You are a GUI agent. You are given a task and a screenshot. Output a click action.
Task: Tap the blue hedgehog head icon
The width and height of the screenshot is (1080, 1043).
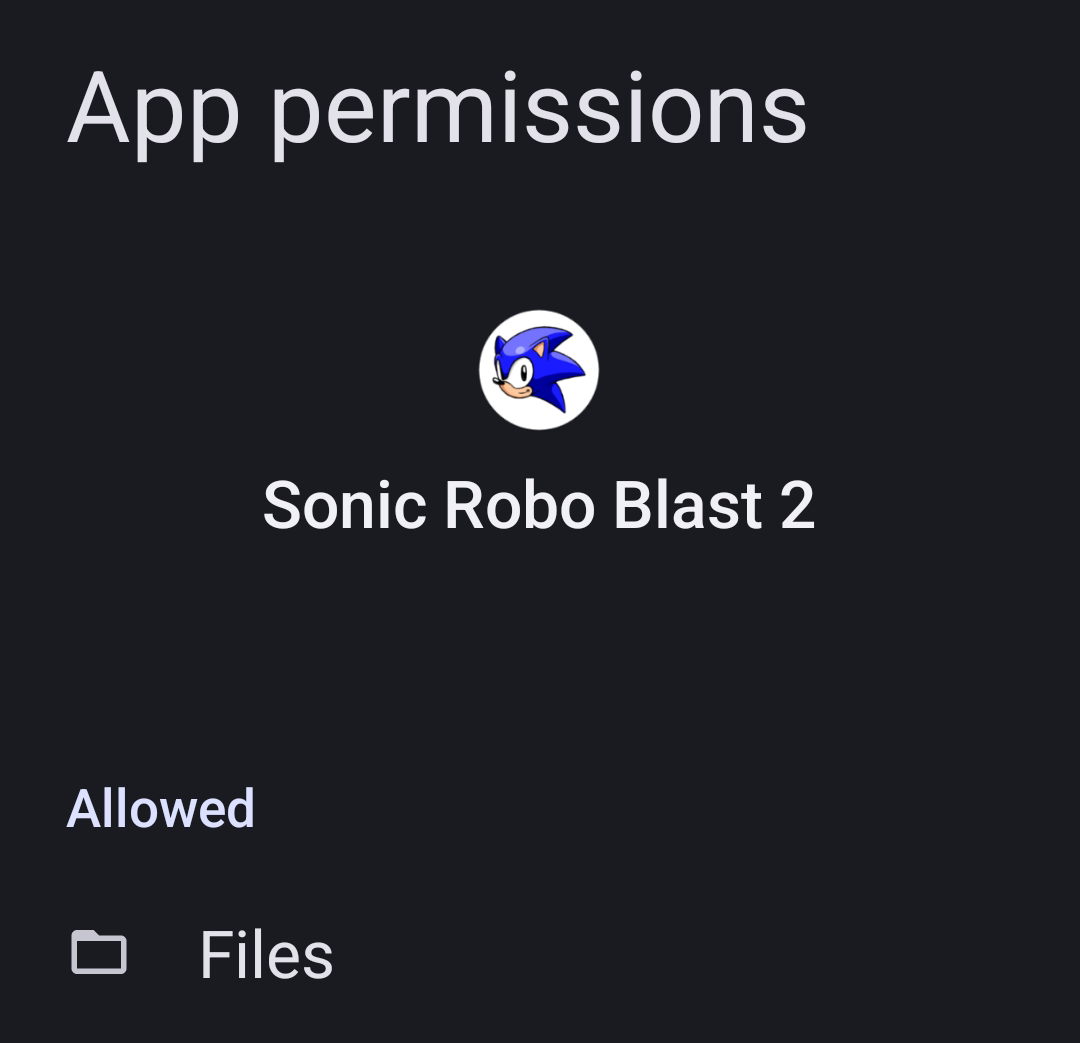[539, 370]
